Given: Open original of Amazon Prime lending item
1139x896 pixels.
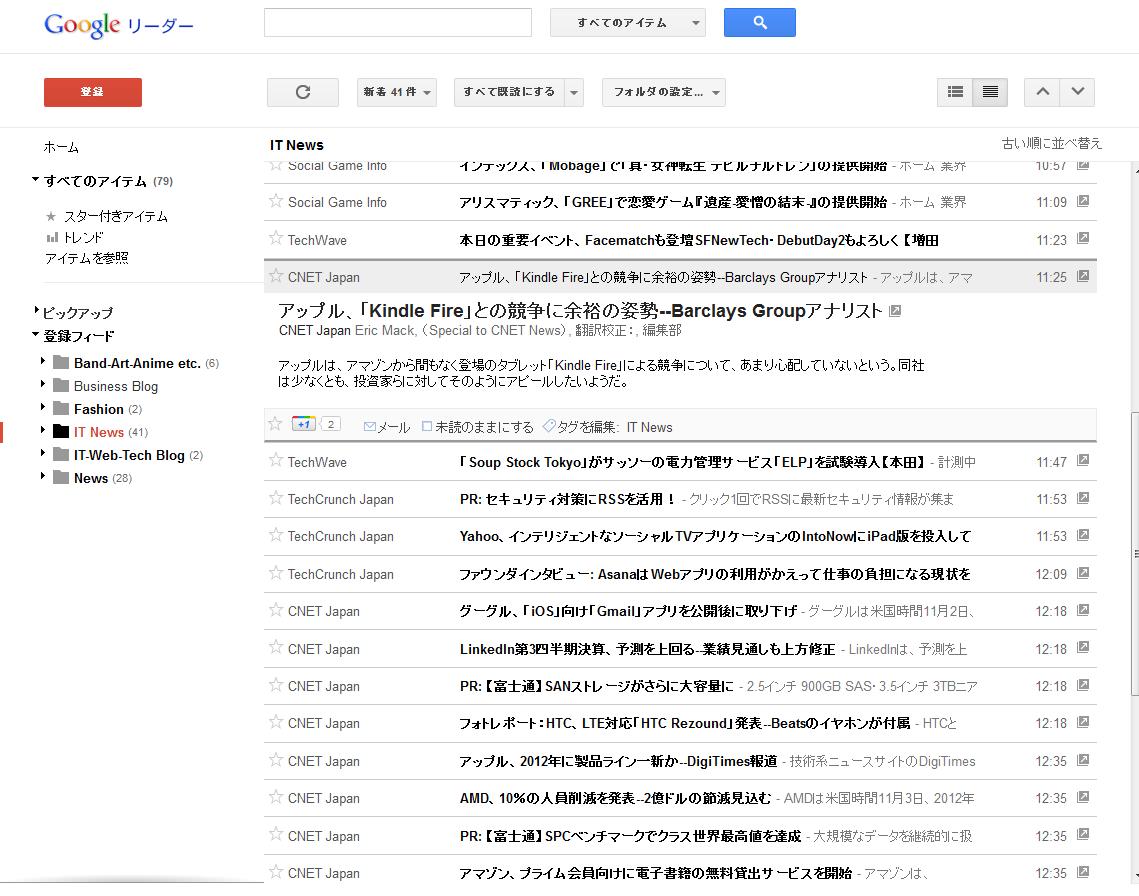Looking at the screenshot, I should tap(1083, 872).
